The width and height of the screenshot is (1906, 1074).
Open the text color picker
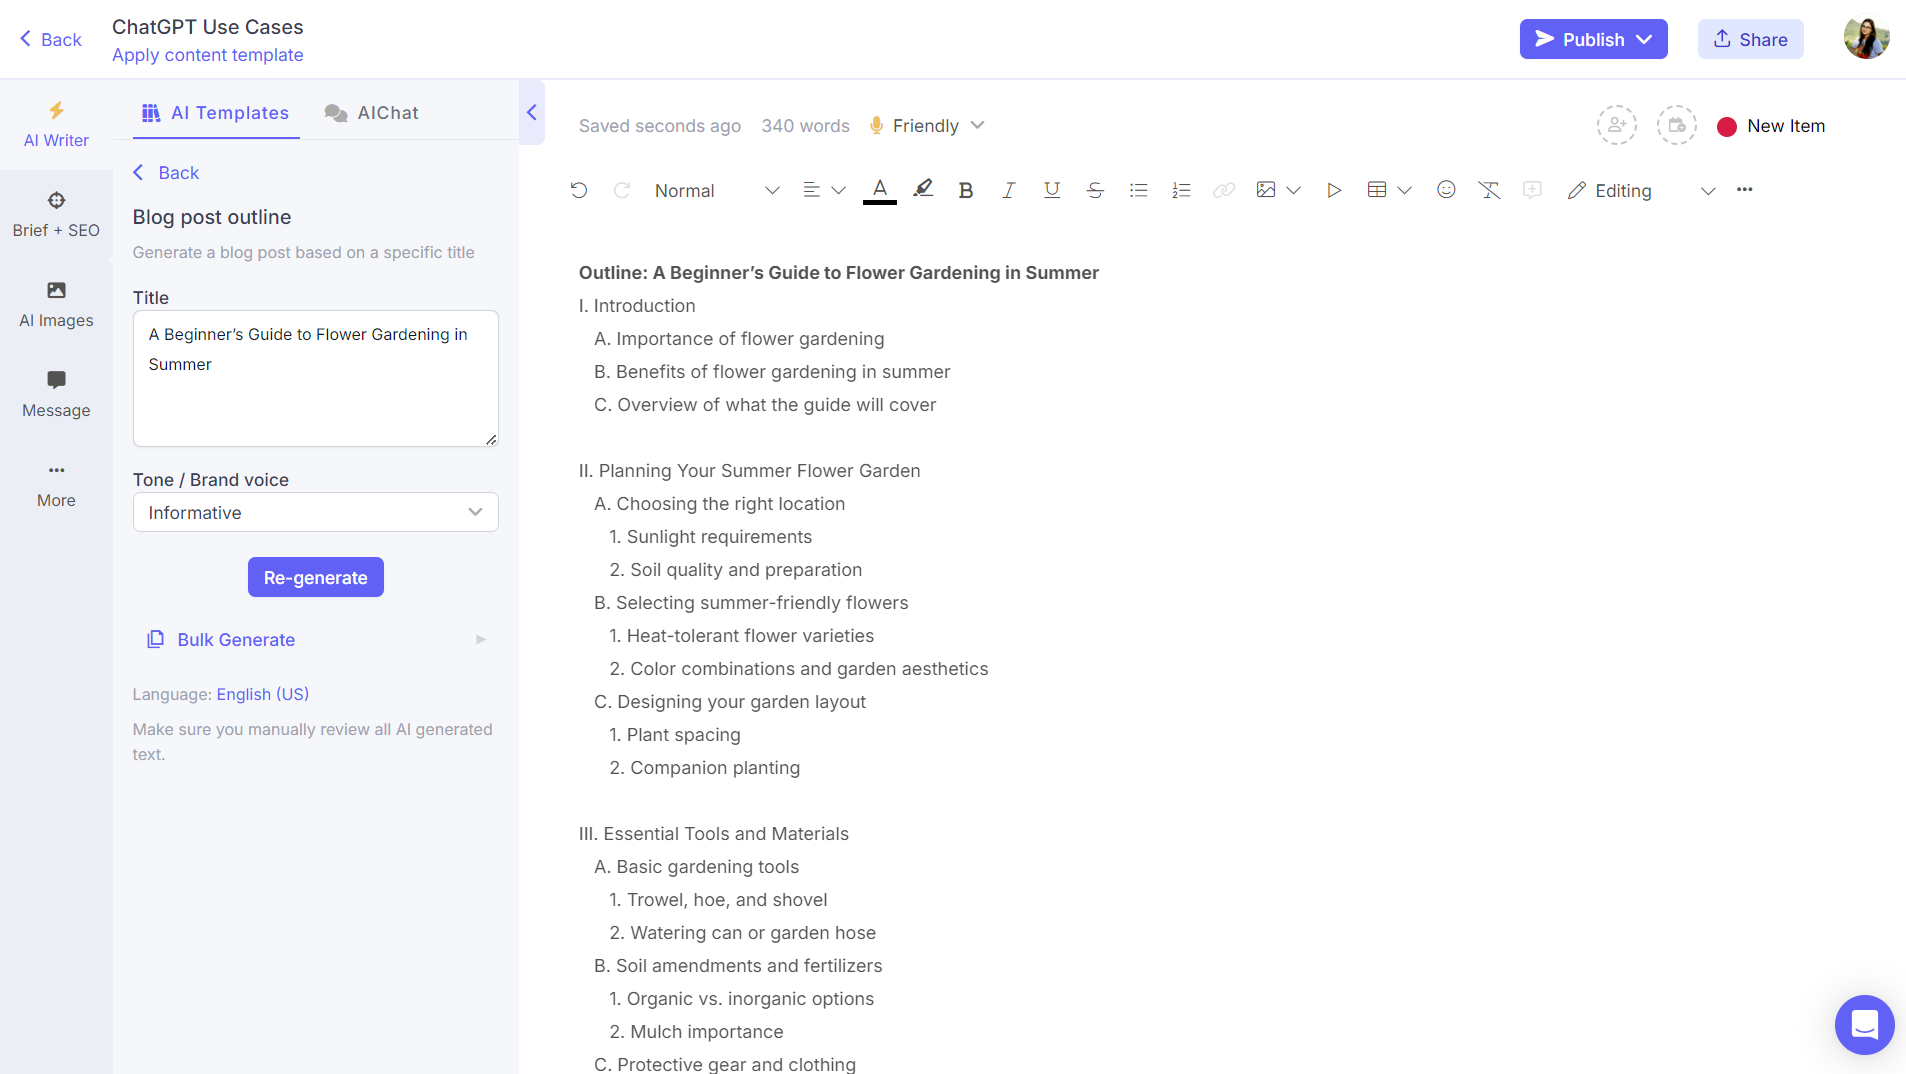tap(879, 190)
